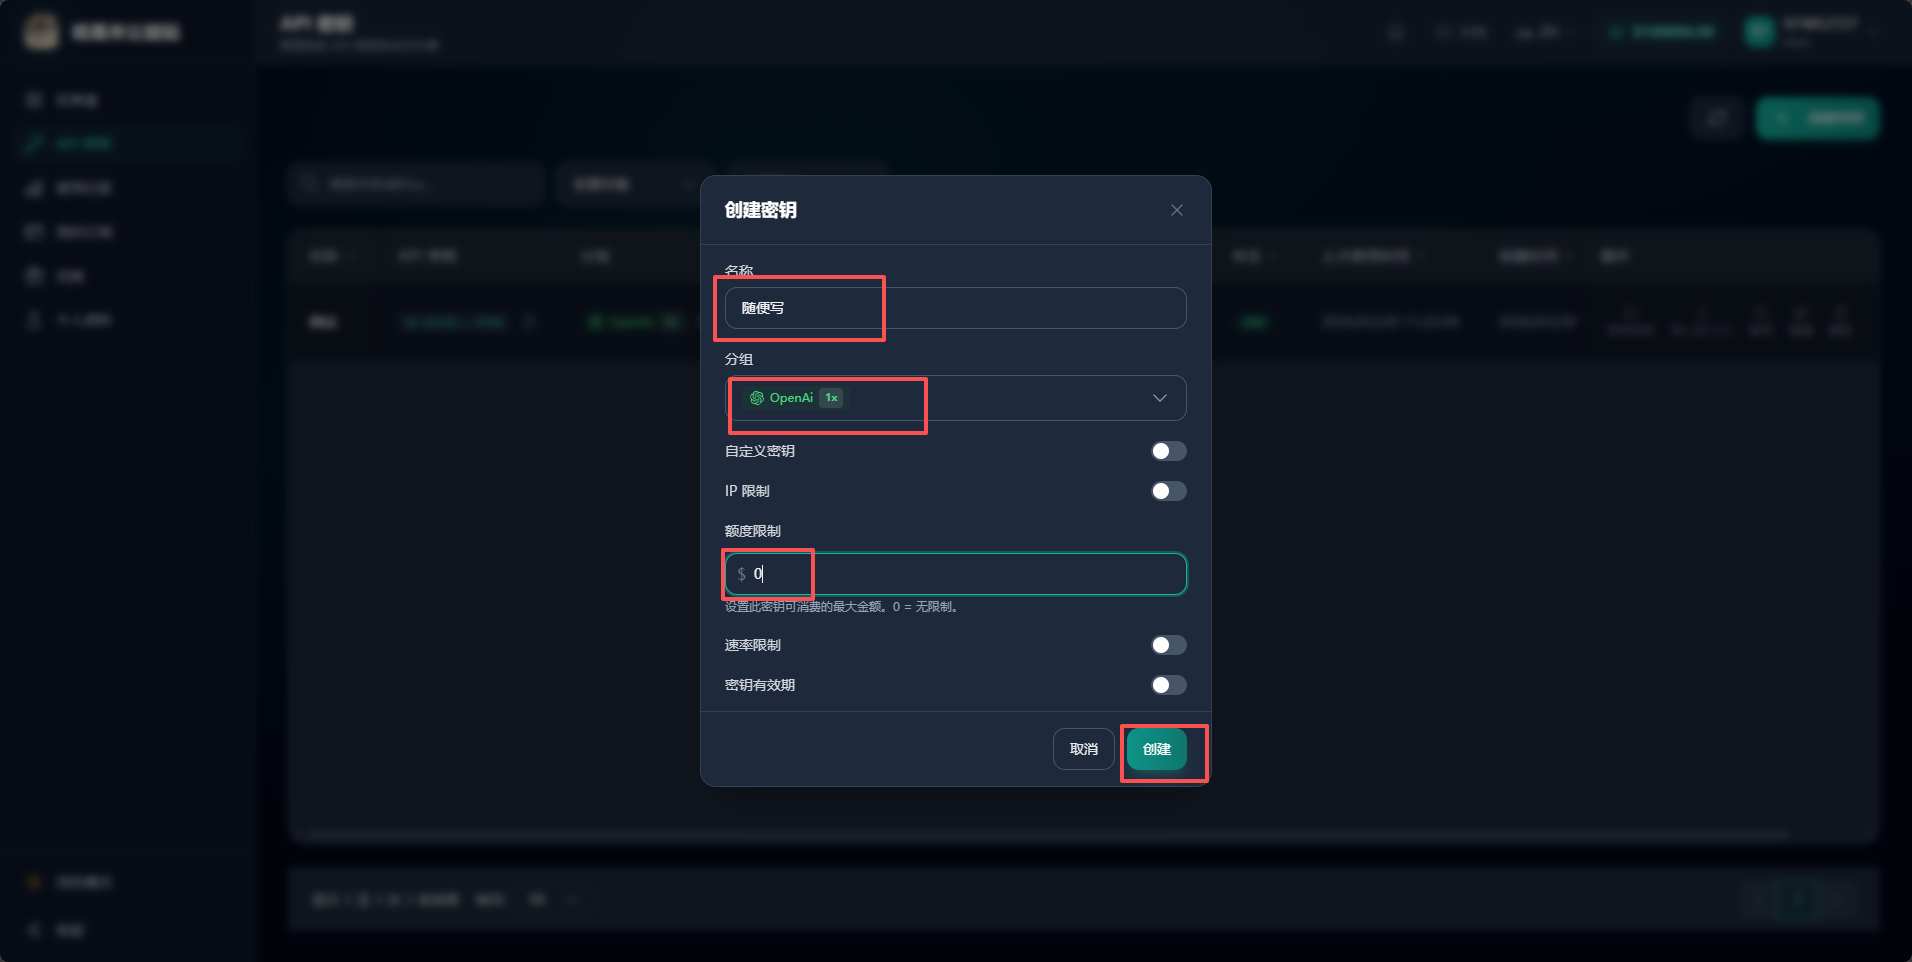Close the 创建密钥 dialog with the X

(x=1177, y=210)
